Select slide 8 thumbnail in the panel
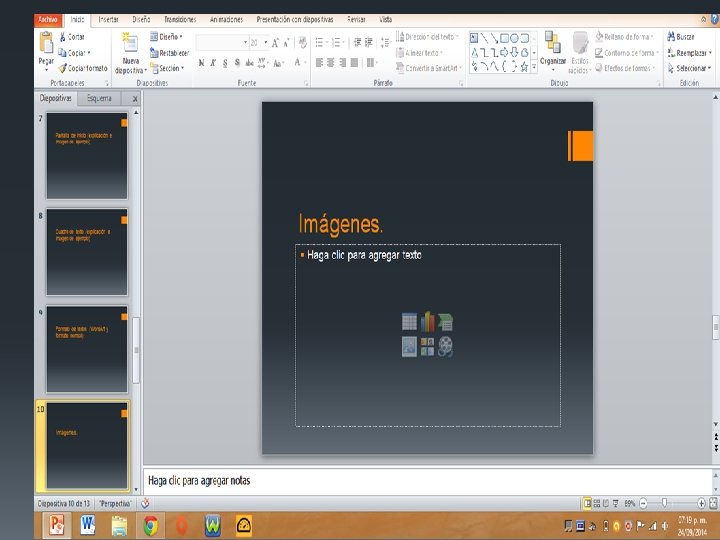Image resolution: width=720 pixels, height=540 pixels. pos(86,252)
